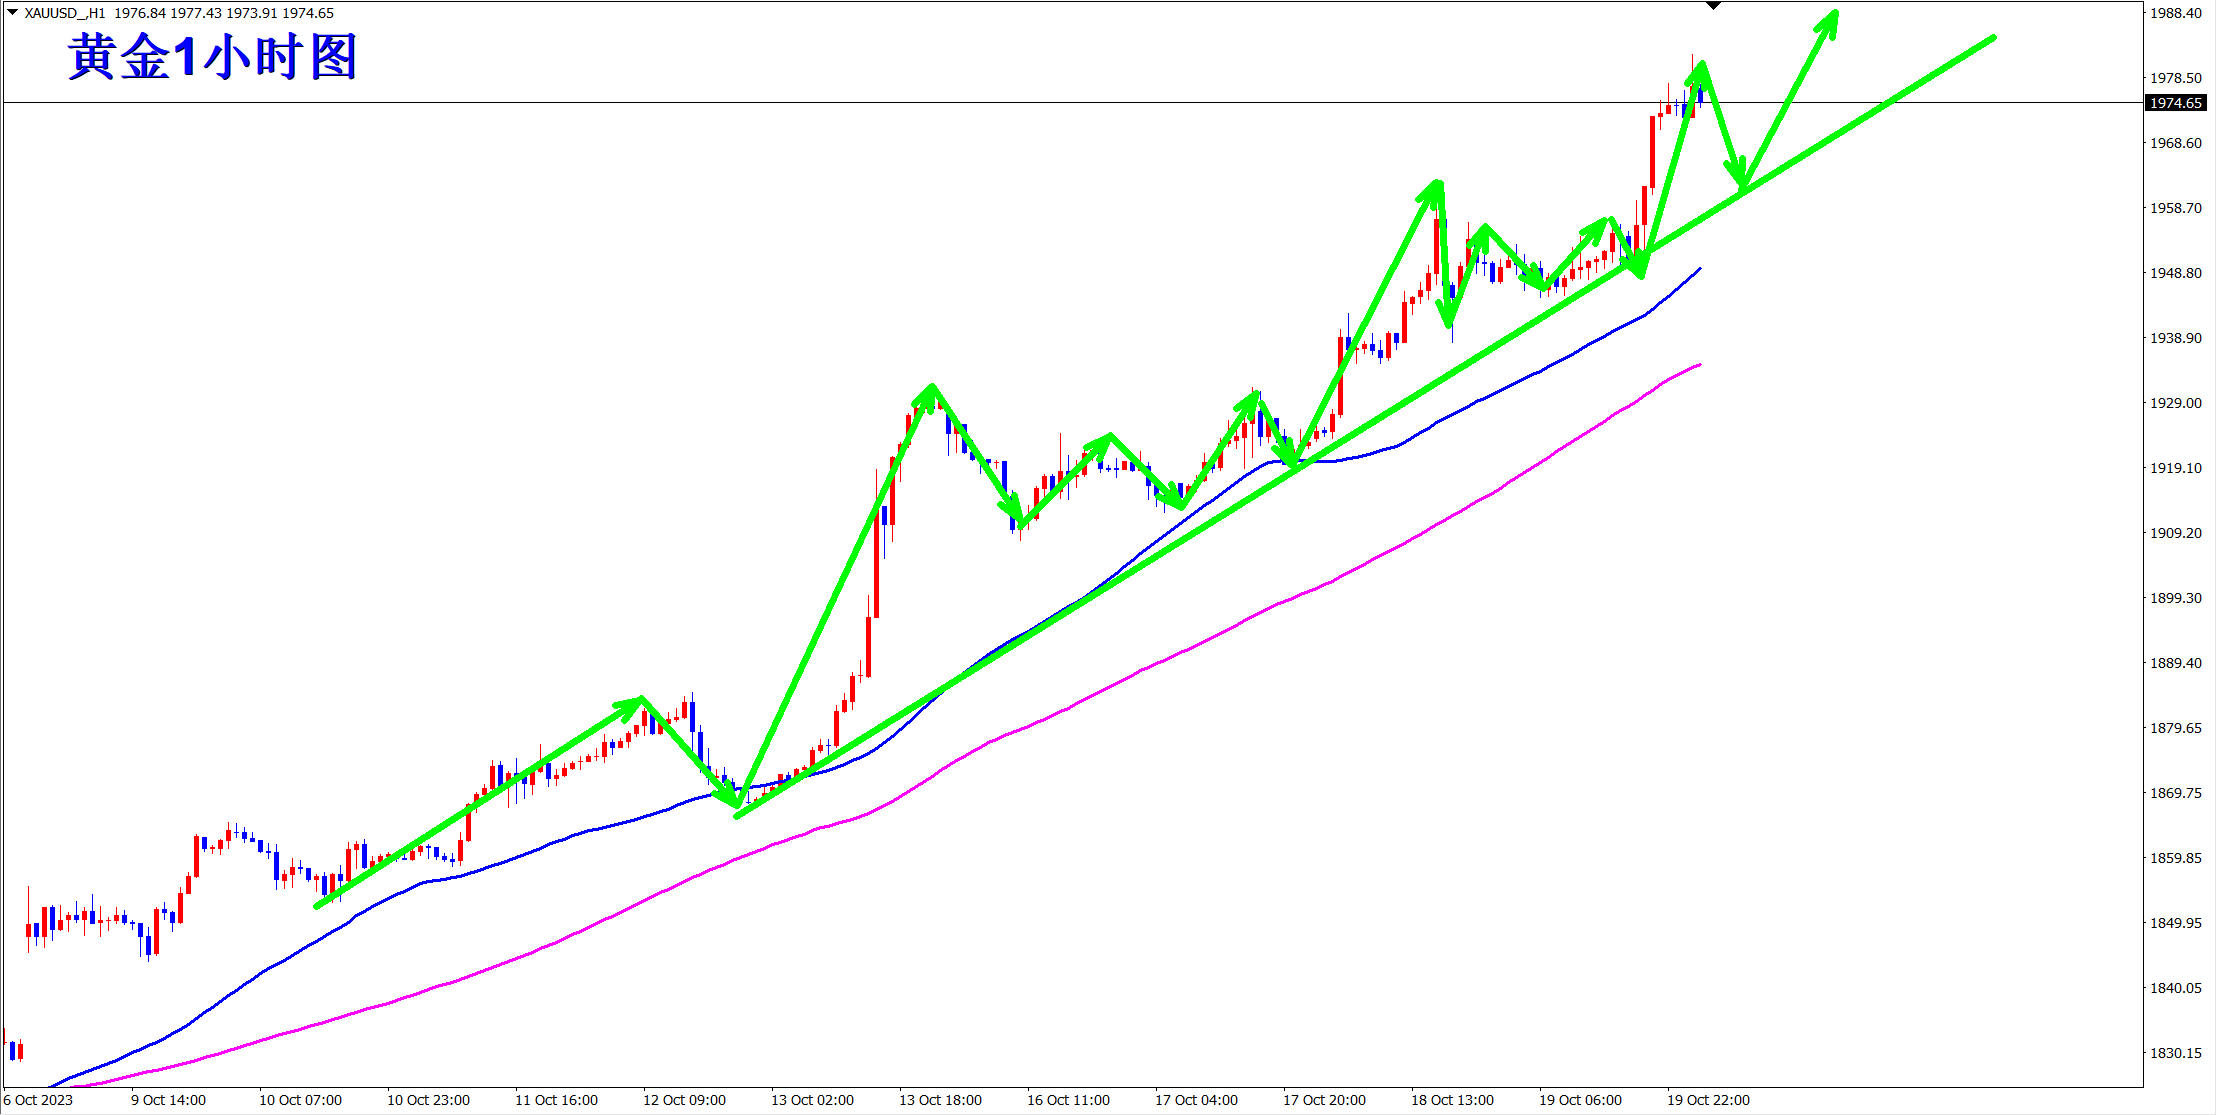
Task: Click the OHLC values 1976.84 1977.43 text
Action: pos(166,13)
